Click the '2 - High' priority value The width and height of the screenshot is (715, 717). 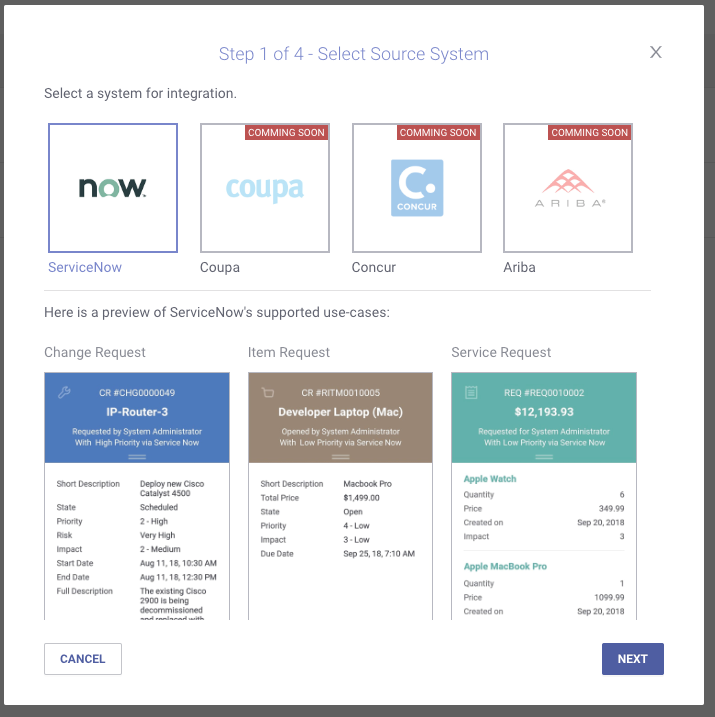pos(154,521)
